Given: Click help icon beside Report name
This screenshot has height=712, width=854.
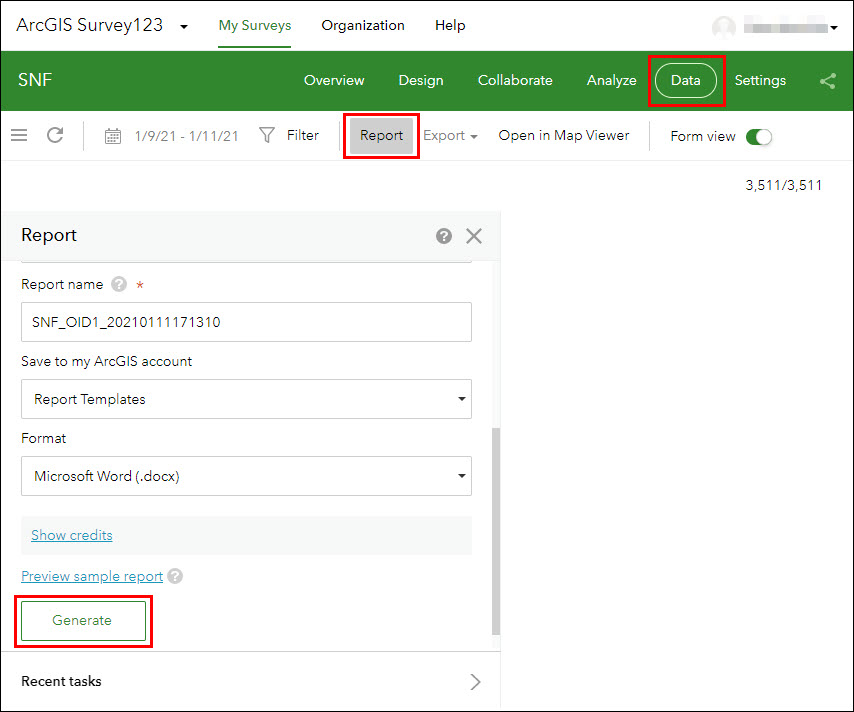Looking at the screenshot, I should pos(119,285).
